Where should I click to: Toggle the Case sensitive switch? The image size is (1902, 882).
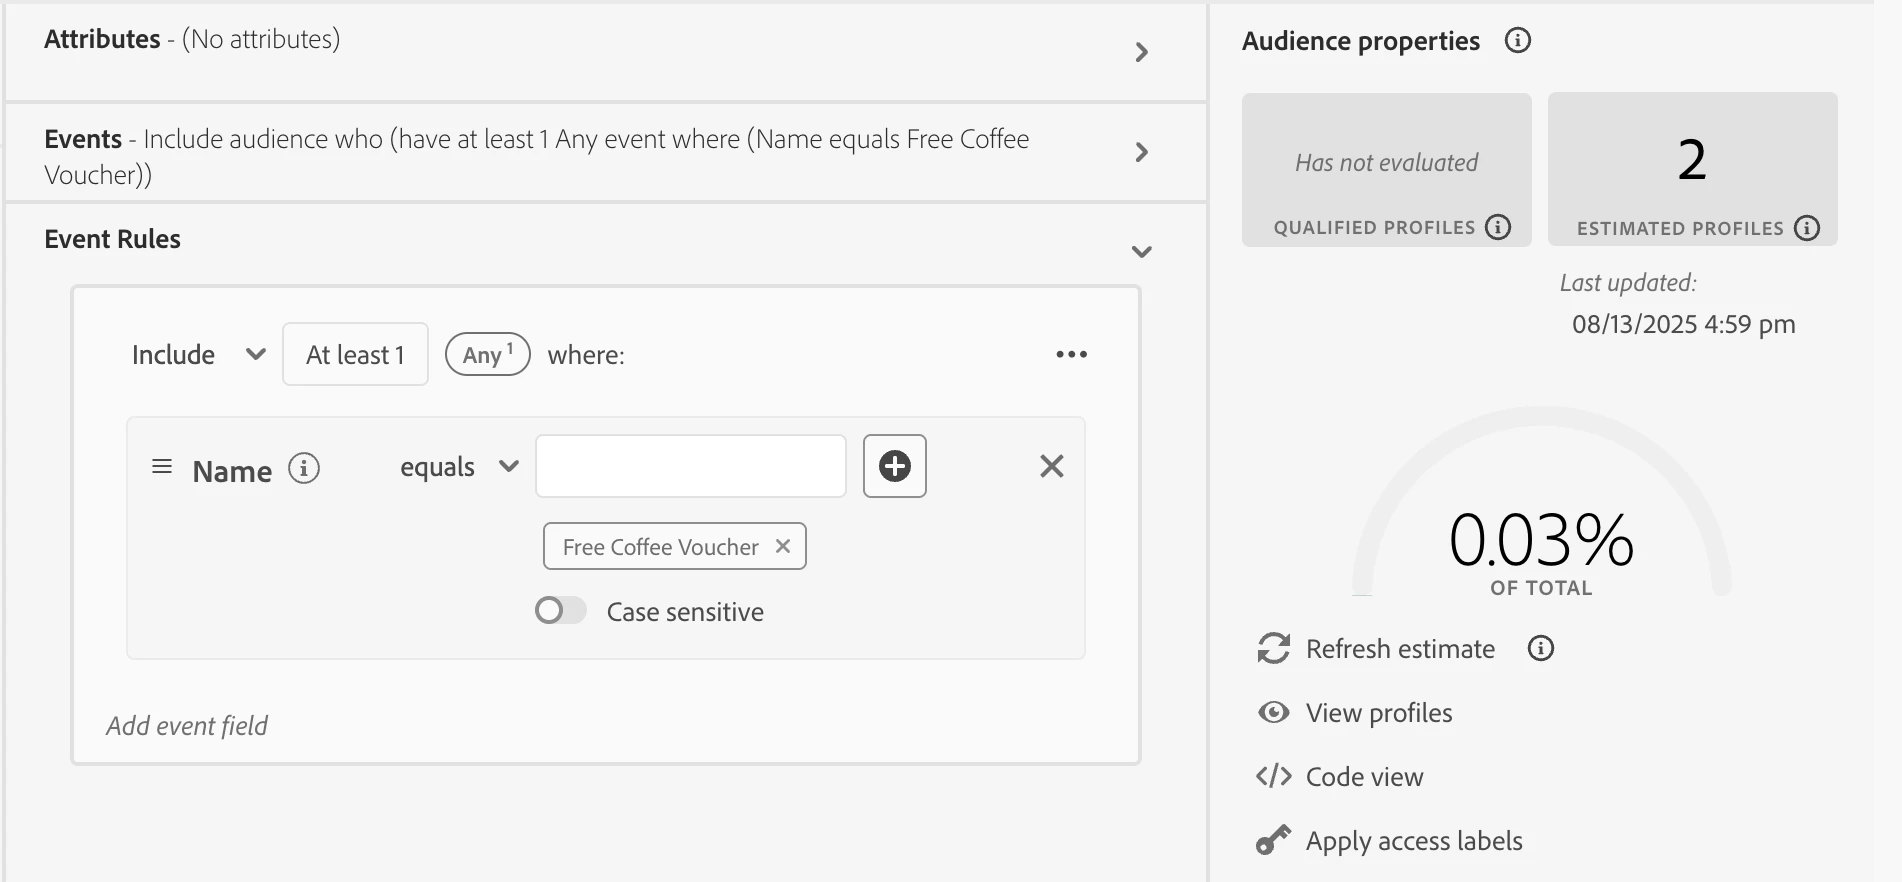(x=560, y=611)
